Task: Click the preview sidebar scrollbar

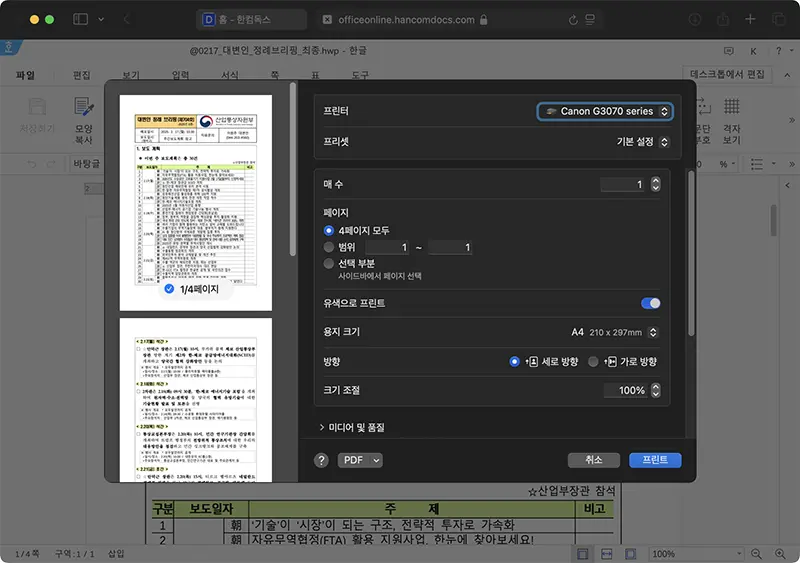Action: click(x=293, y=169)
